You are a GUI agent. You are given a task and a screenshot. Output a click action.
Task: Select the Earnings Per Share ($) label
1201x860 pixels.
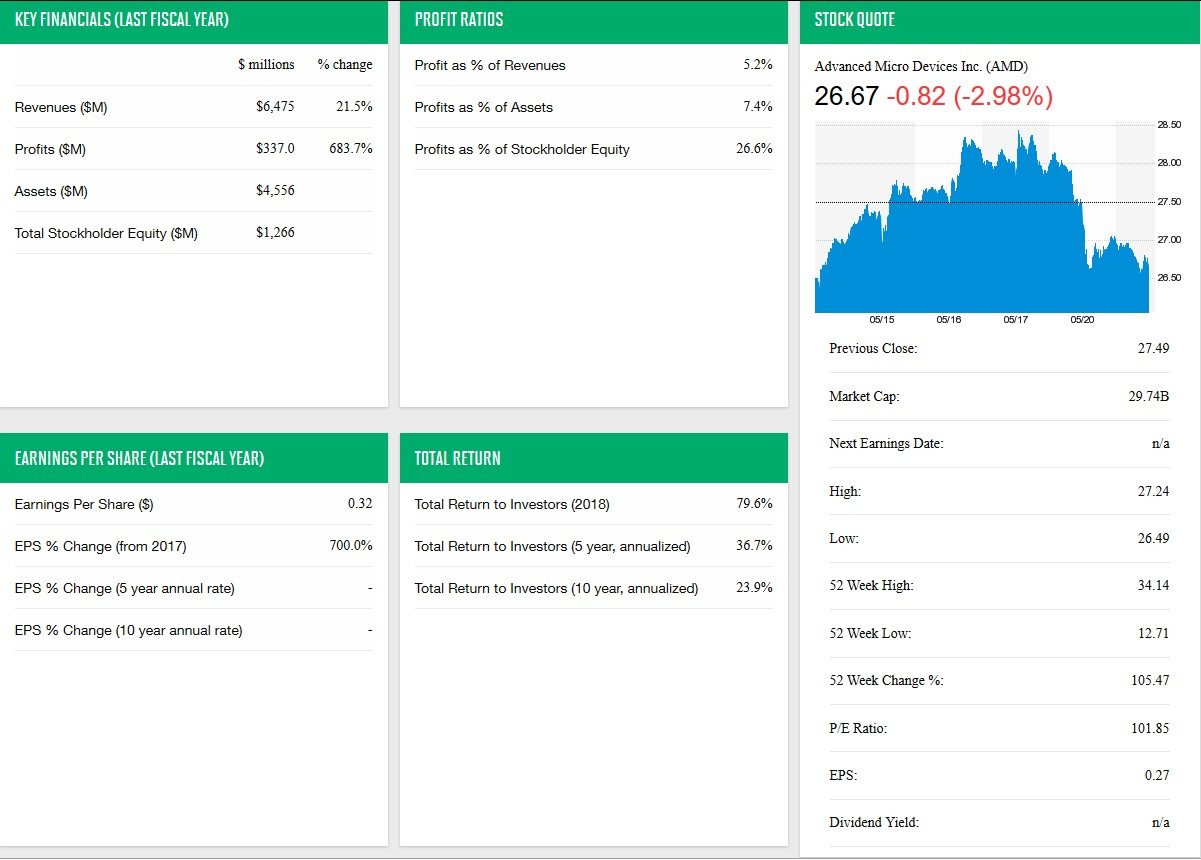click(x=84, y=505)
